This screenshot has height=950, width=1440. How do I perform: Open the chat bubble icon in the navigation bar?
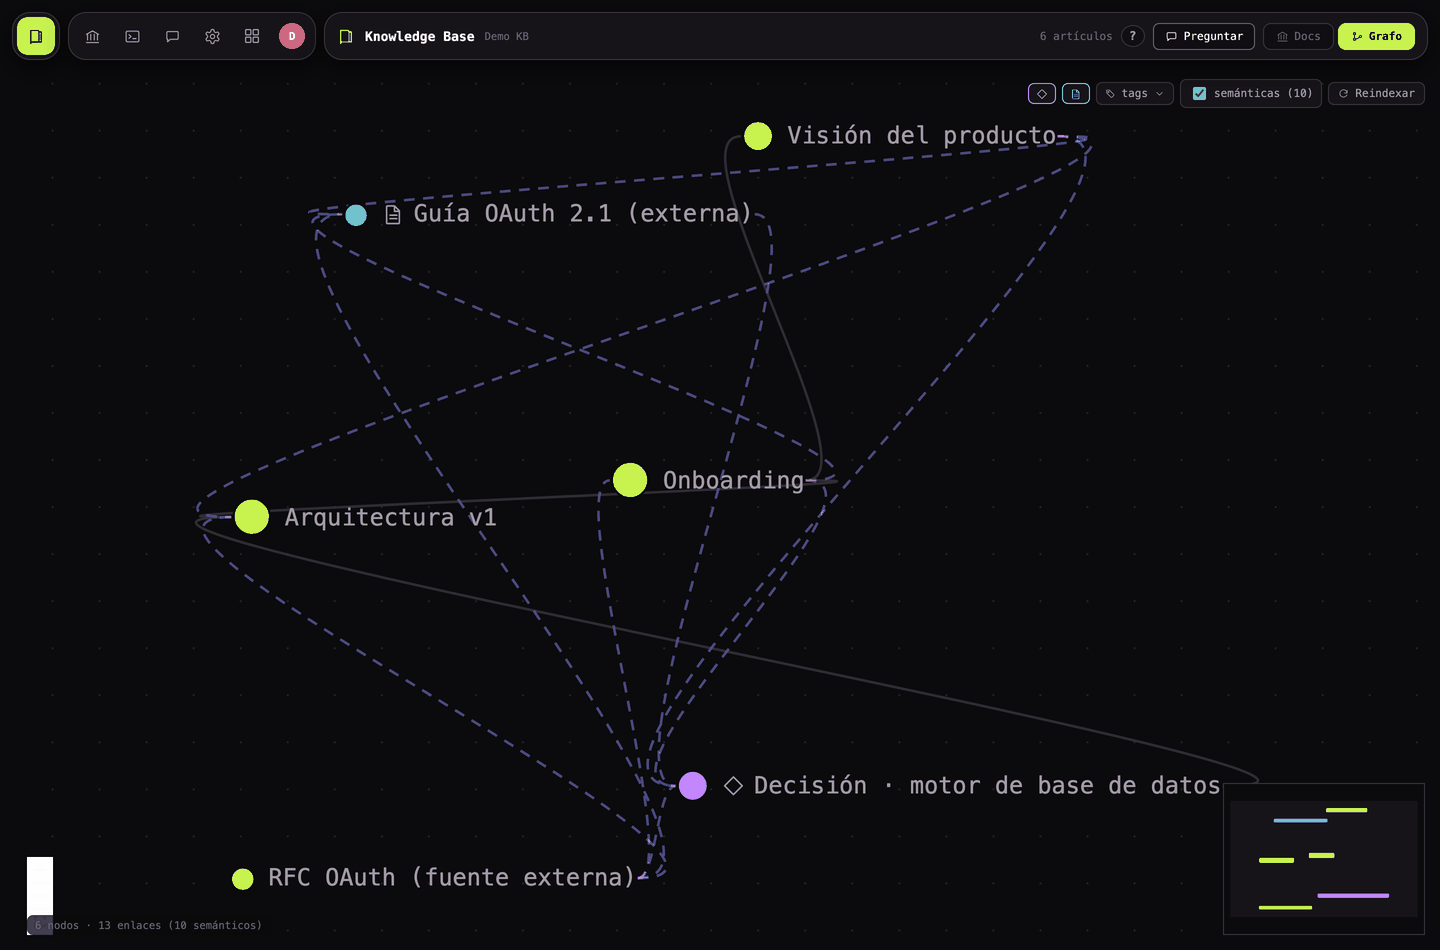(172, 36)
